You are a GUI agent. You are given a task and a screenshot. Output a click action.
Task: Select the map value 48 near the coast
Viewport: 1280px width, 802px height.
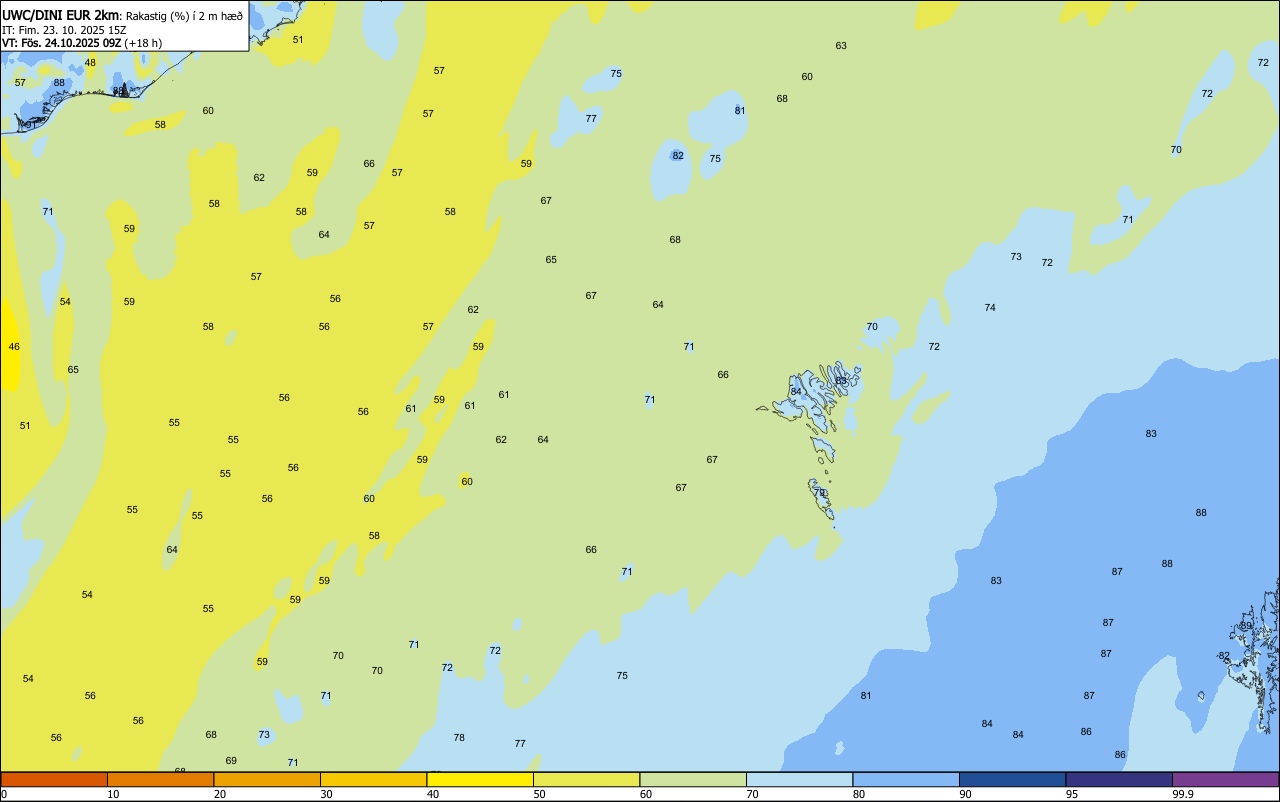click(x=90, y=63)
